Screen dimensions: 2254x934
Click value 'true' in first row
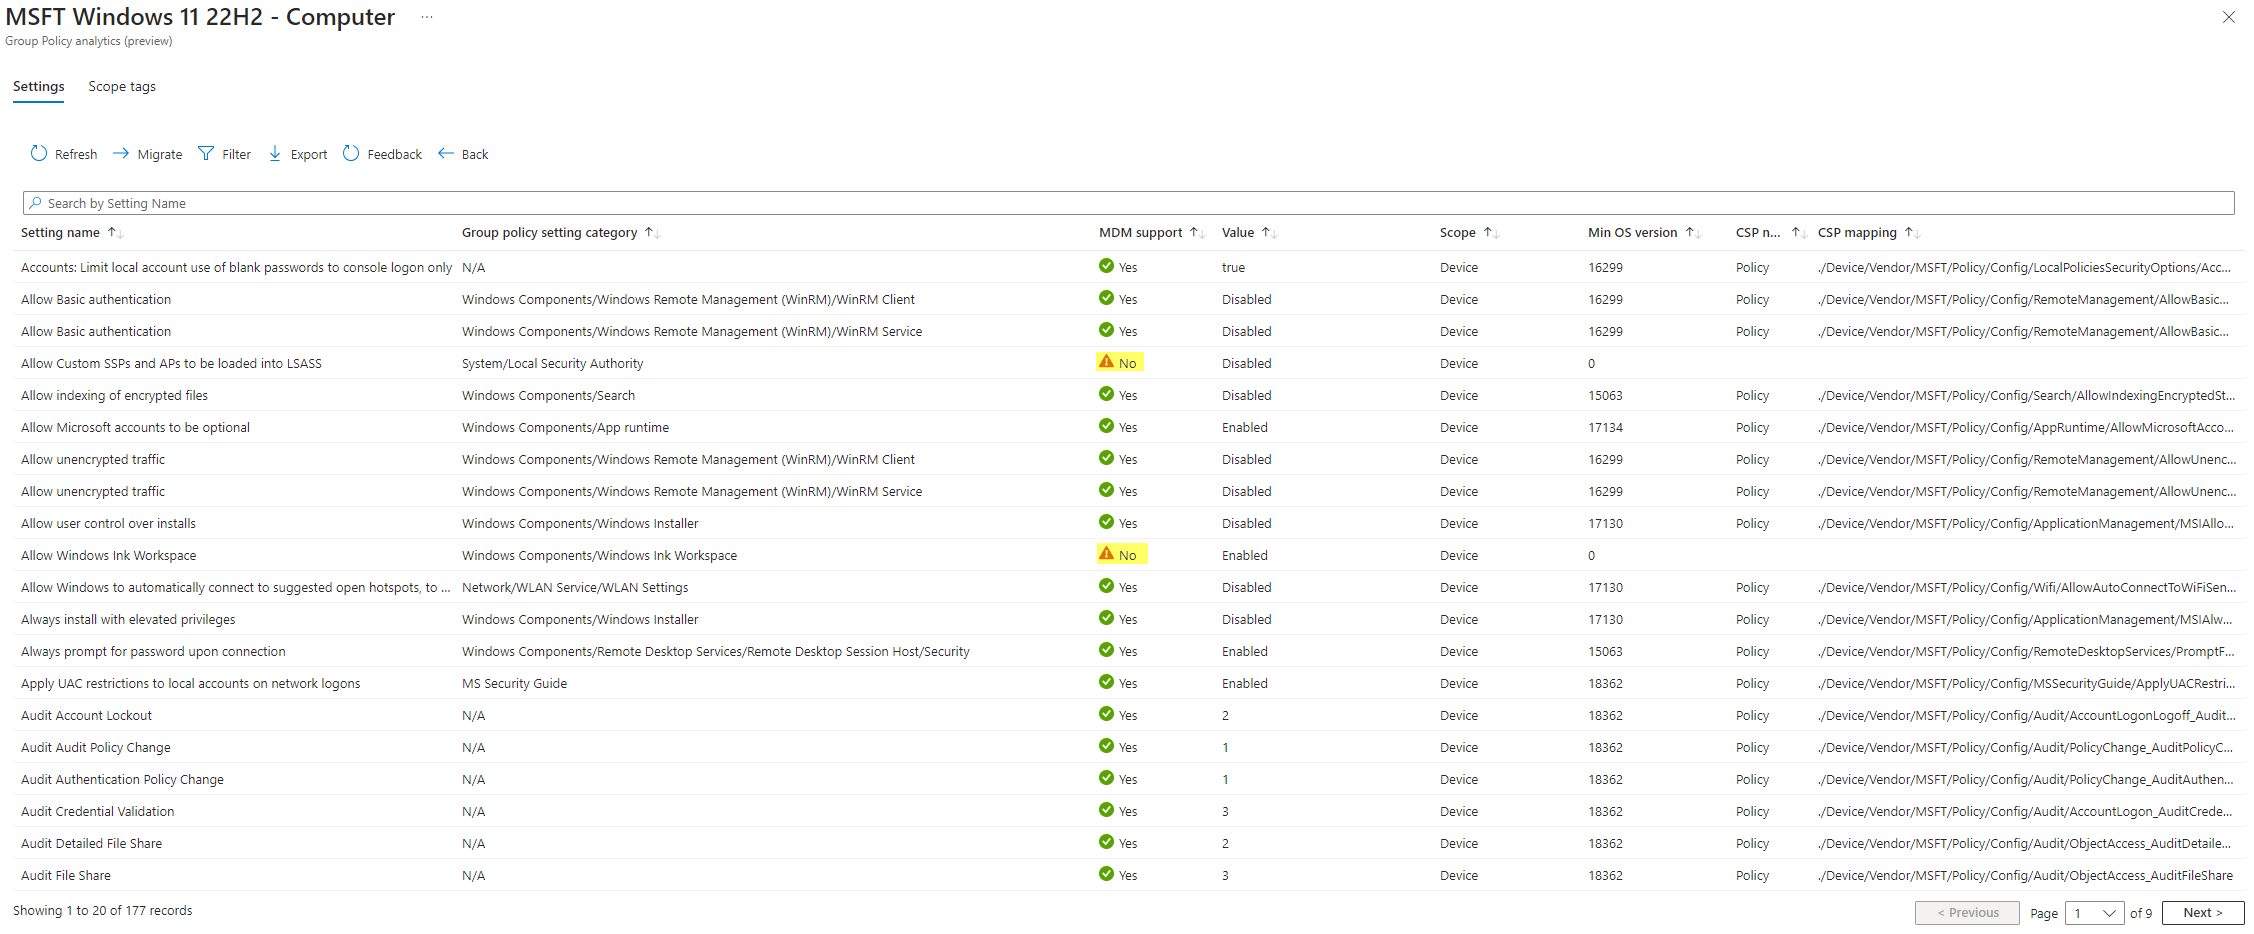point(1234,268)
